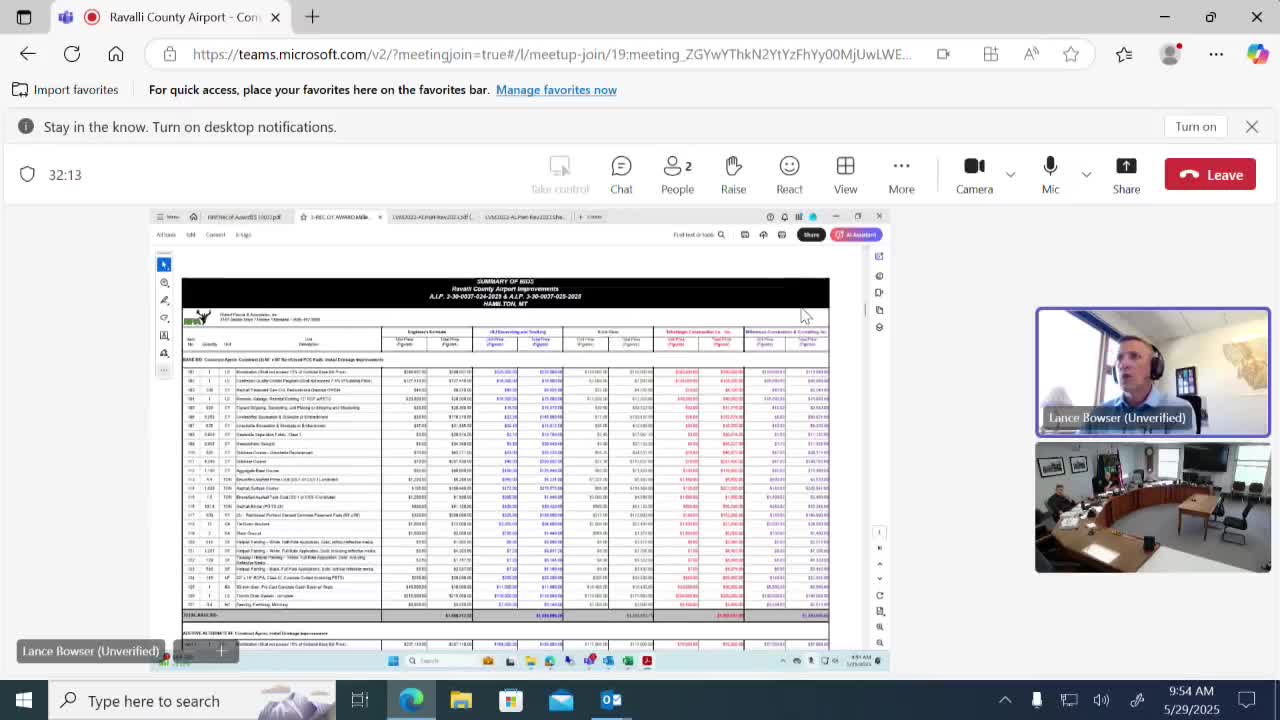The height and width of the screenshot is (720, 1280).
Task: Show the People participants list
Action: click(x=677, y=175)
